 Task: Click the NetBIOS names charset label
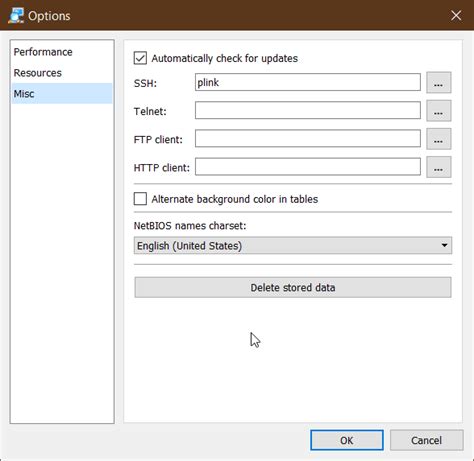point(190,226)
